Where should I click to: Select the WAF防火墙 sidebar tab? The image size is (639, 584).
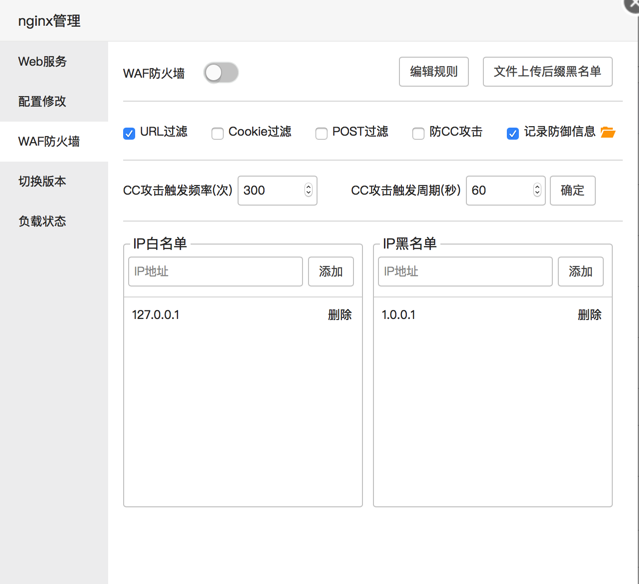coord(54,141)
